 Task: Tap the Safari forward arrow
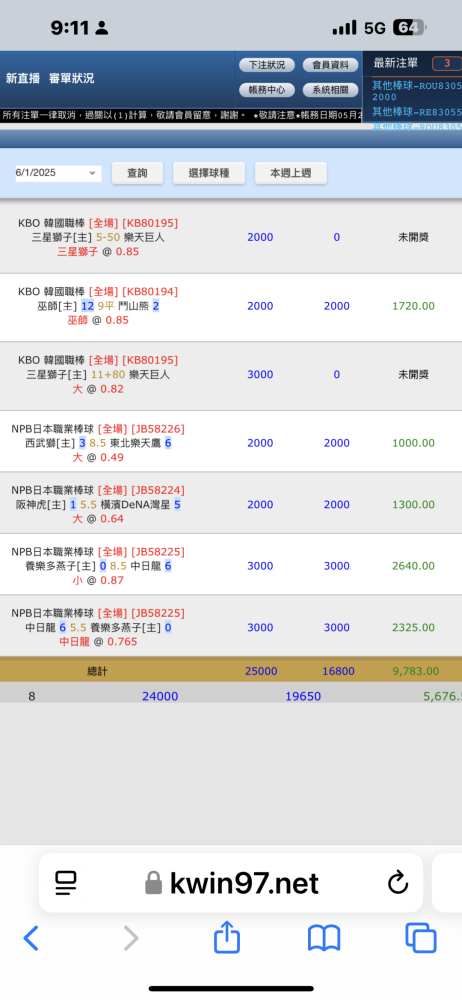(x=131, y=938)
